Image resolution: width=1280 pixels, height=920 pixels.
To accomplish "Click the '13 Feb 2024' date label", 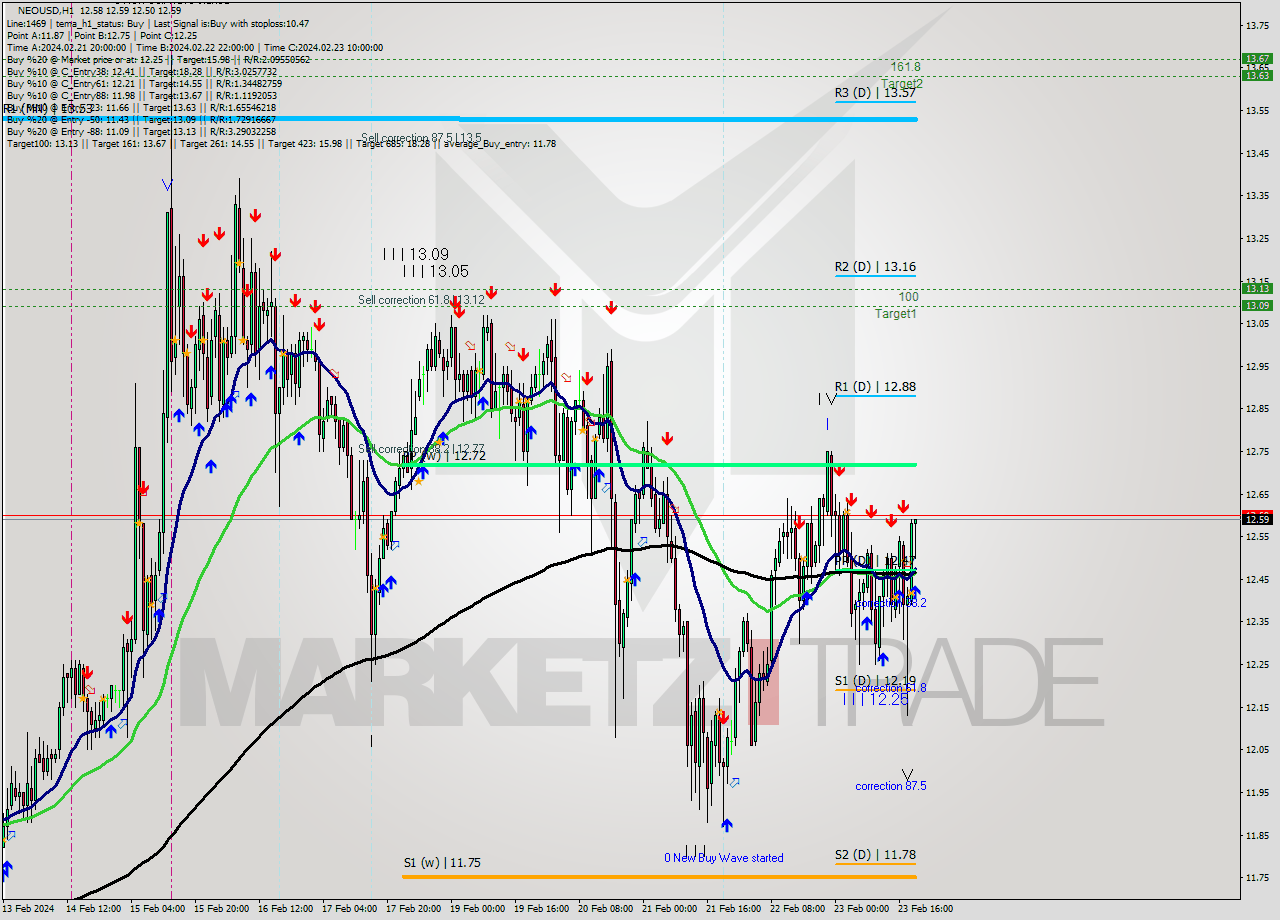I will [x=28, y=909].
